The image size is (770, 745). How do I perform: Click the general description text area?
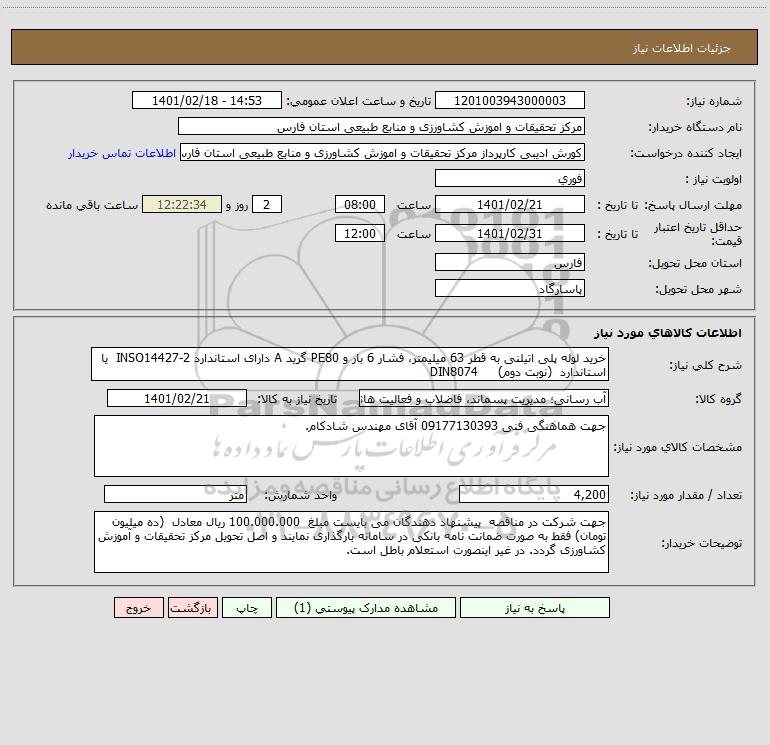[x=350, y=364]
